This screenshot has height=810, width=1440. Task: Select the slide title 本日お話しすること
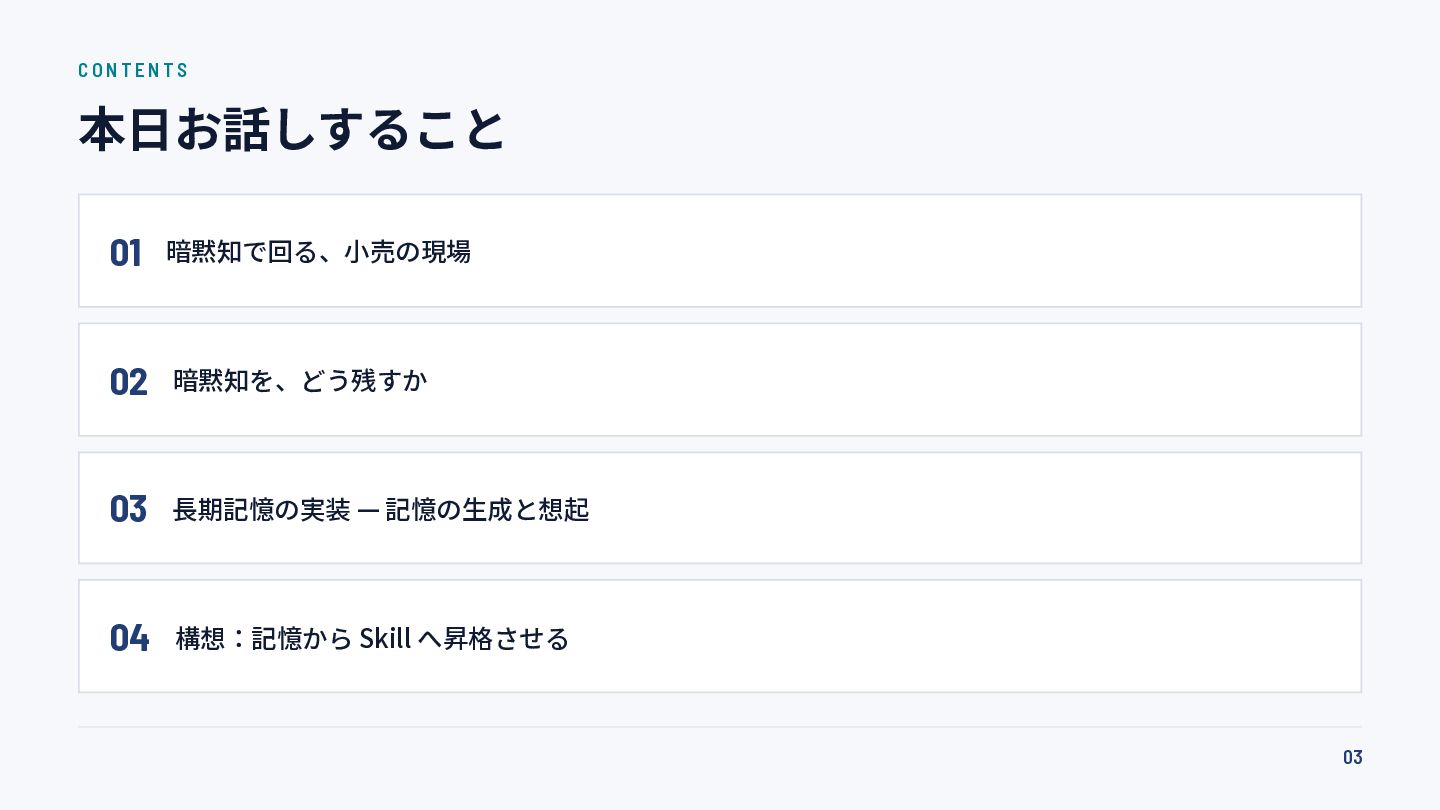(292, 129)
